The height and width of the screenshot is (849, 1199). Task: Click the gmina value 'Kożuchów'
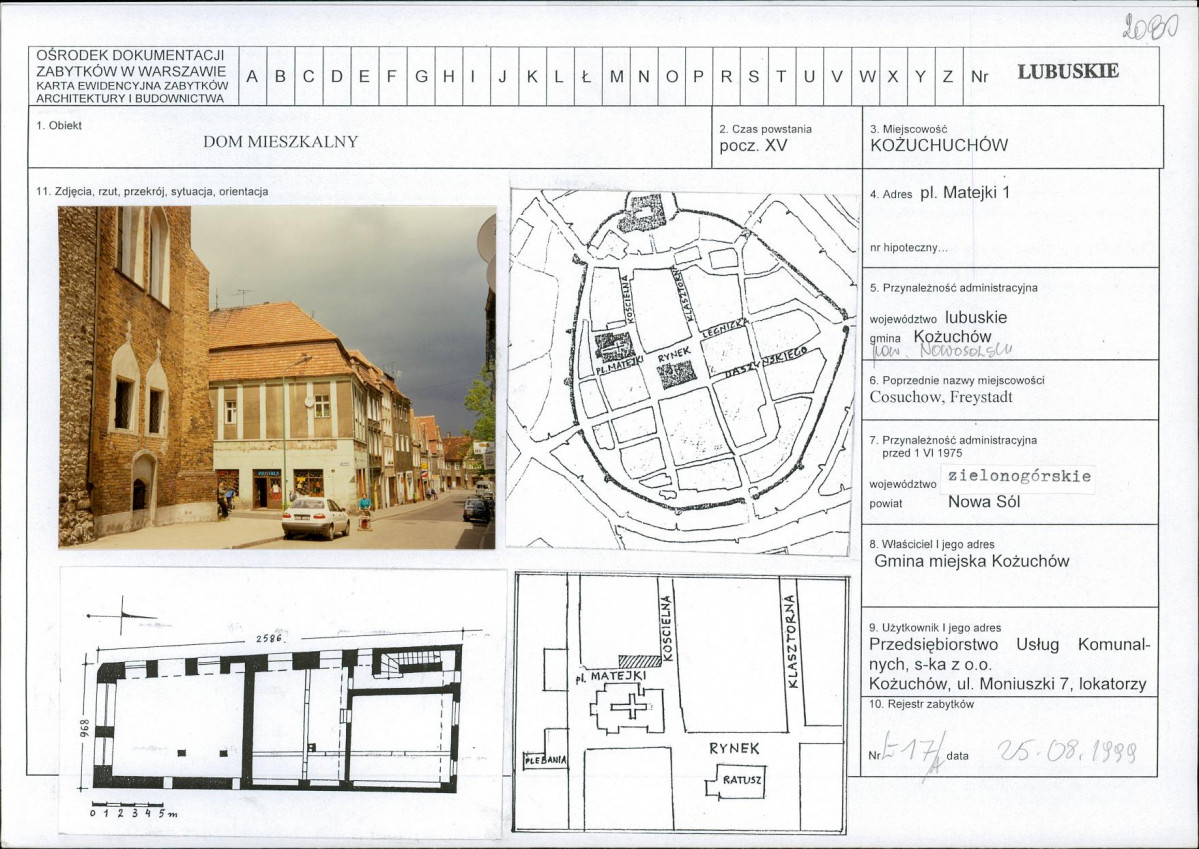952,337
